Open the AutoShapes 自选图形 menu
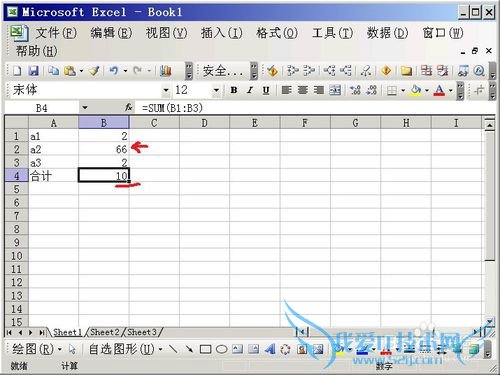The width and height of the screenshot is (500, 375). [x=125, y=349]
